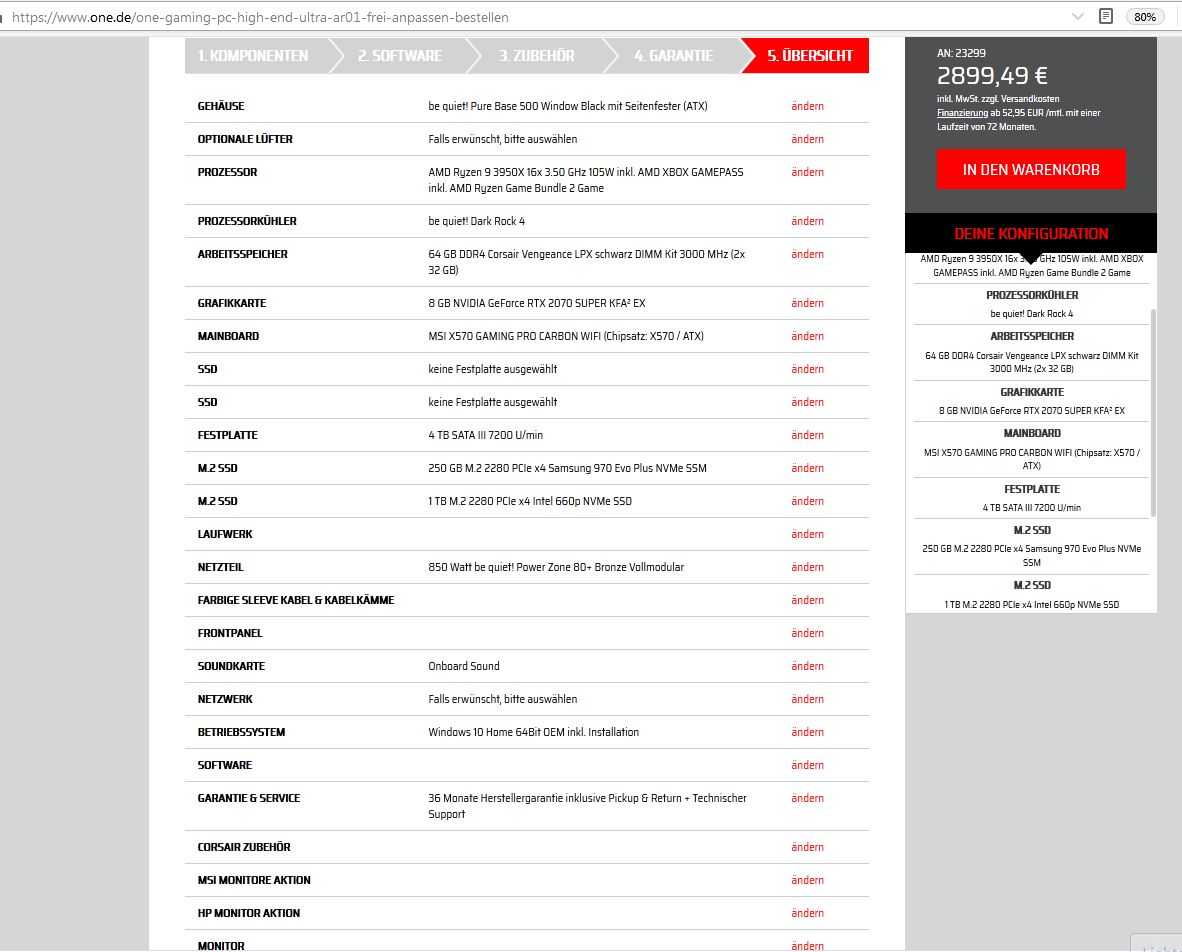Viewport: 1182px width, 952px height.
Task: Select text '8 GB NVIDIA GeForce RTX 2070 SUPER' in table
Action: pos(522,304)
